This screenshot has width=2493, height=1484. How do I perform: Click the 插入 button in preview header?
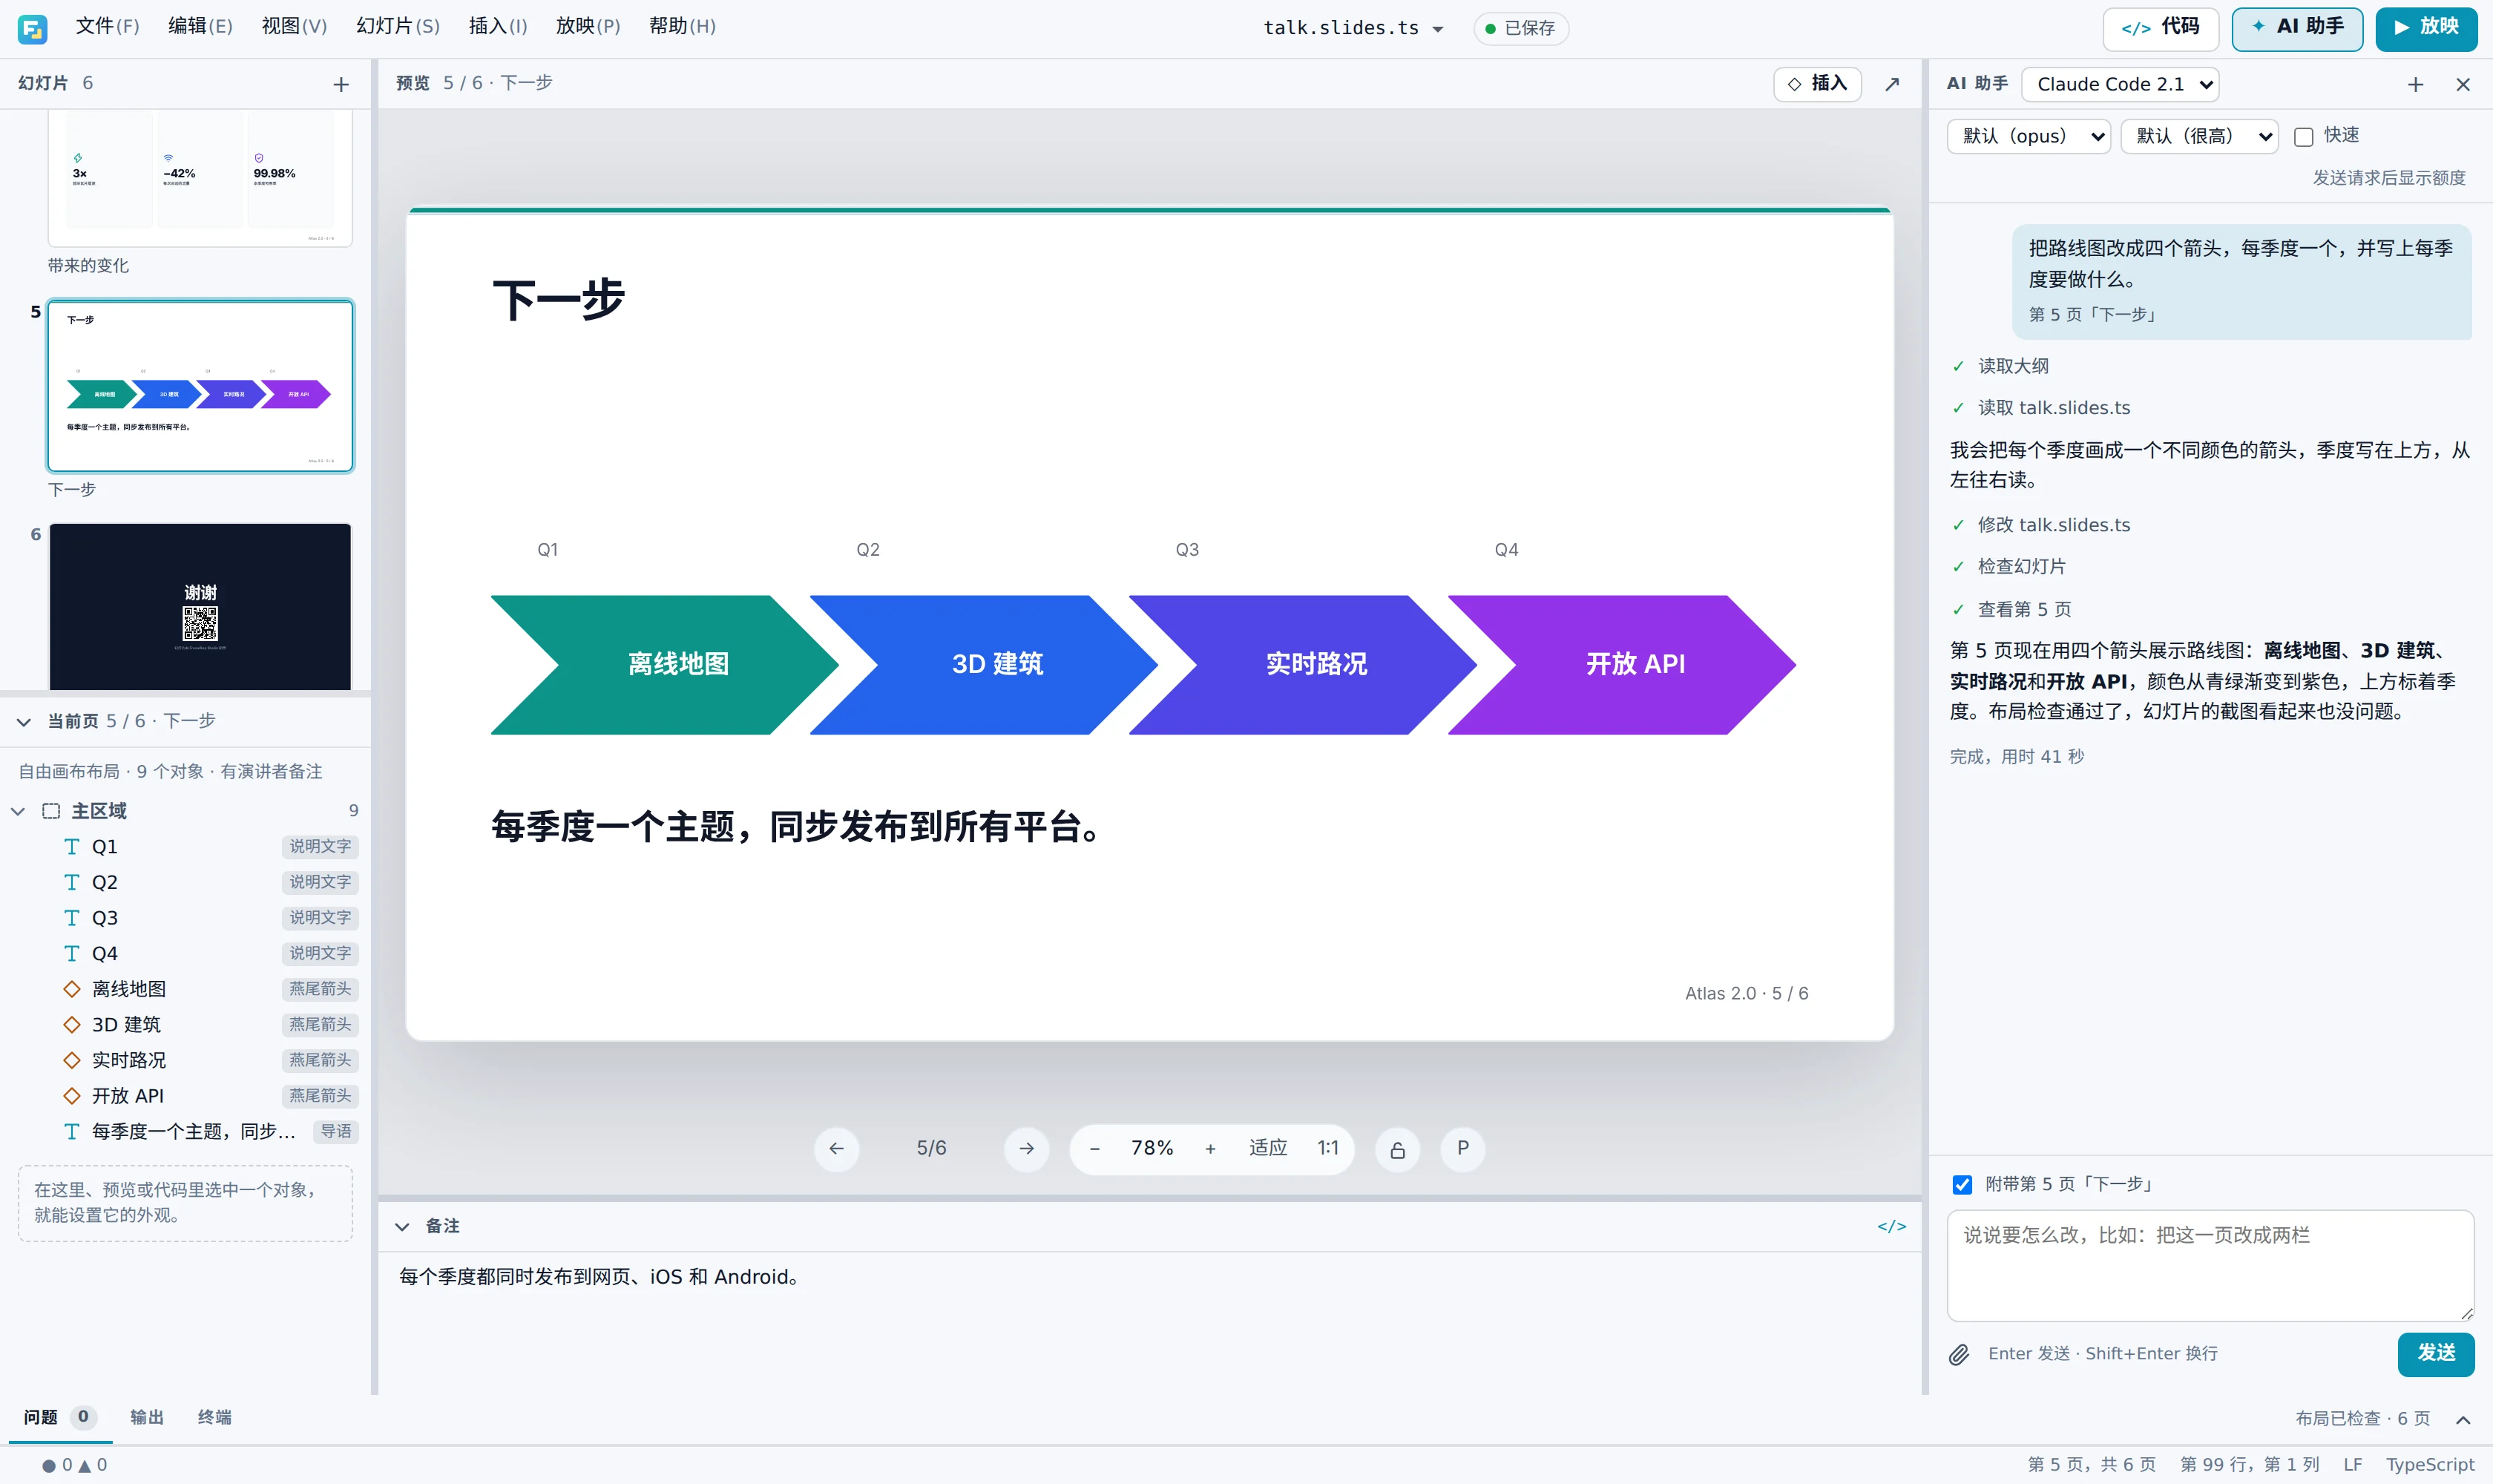[1817, 84]
